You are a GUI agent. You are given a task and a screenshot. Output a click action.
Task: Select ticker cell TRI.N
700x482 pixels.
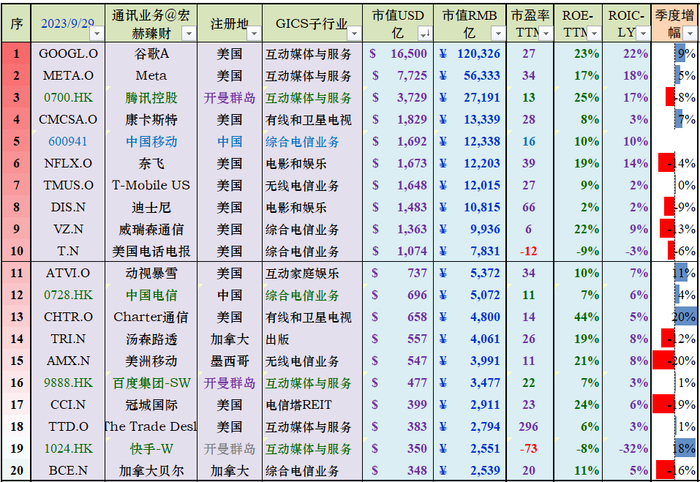click(68, 339)
